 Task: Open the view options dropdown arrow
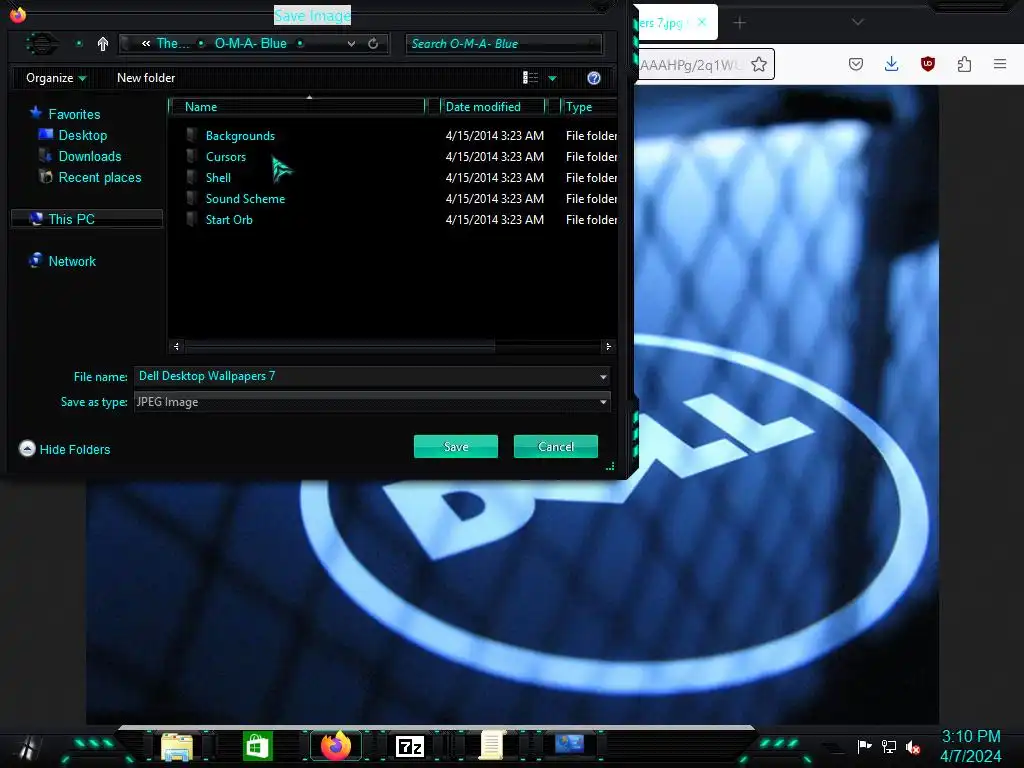pos(552,78)
